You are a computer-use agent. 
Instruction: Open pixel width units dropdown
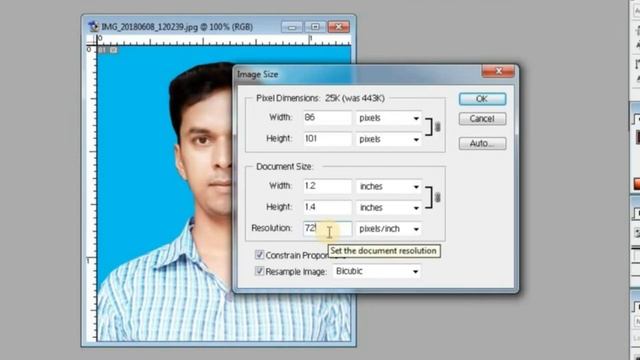(389, 118)
